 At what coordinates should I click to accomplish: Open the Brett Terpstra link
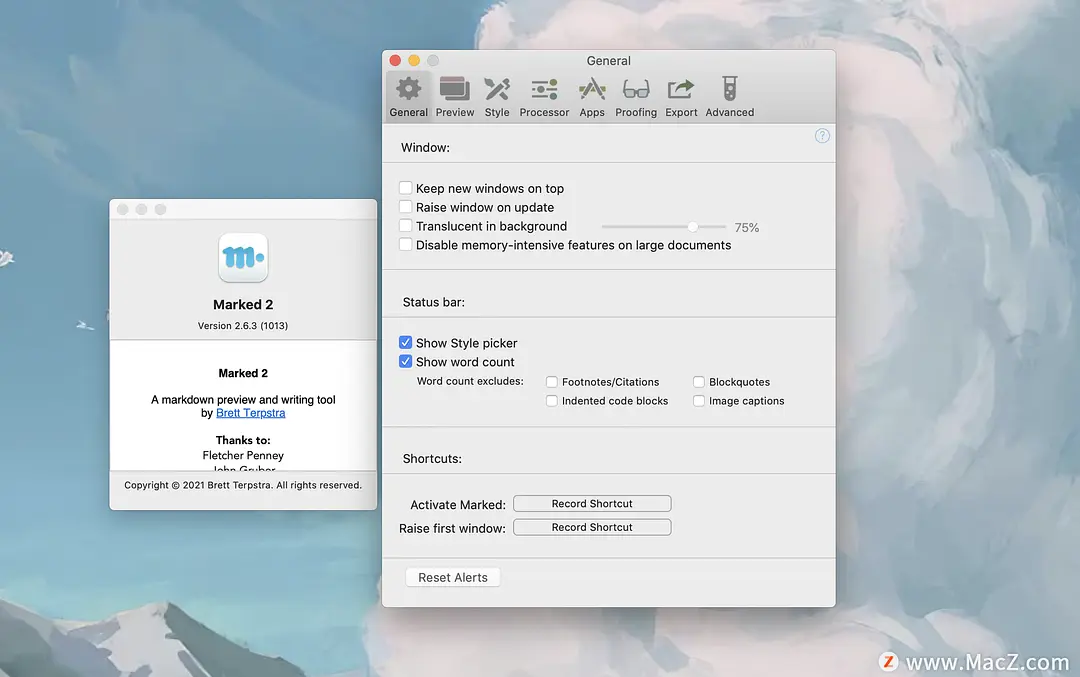click(251, 413)
